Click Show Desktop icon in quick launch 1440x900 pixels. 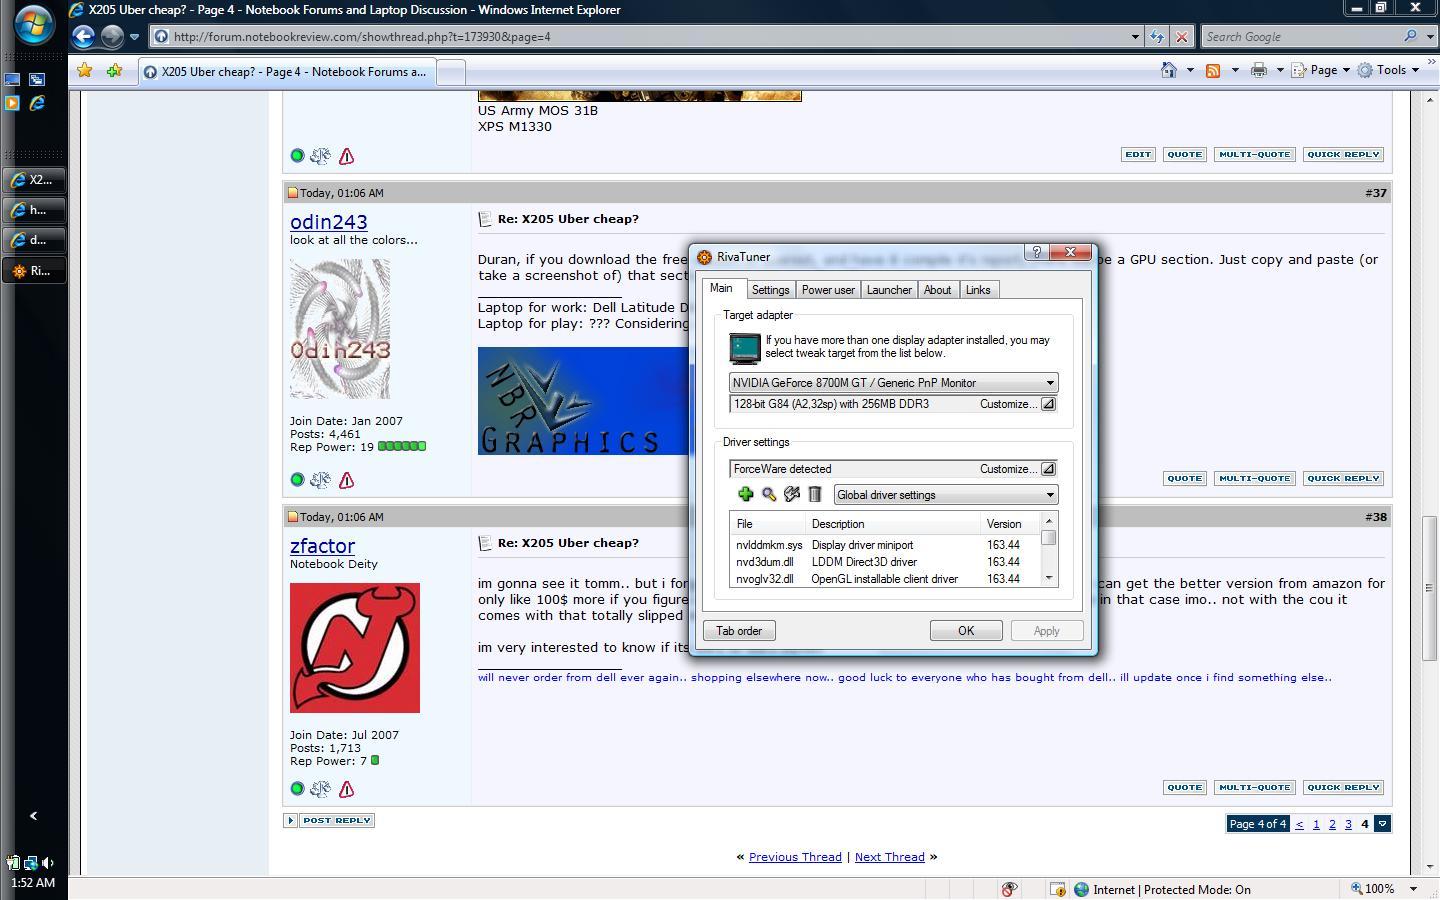click(13, 79)
